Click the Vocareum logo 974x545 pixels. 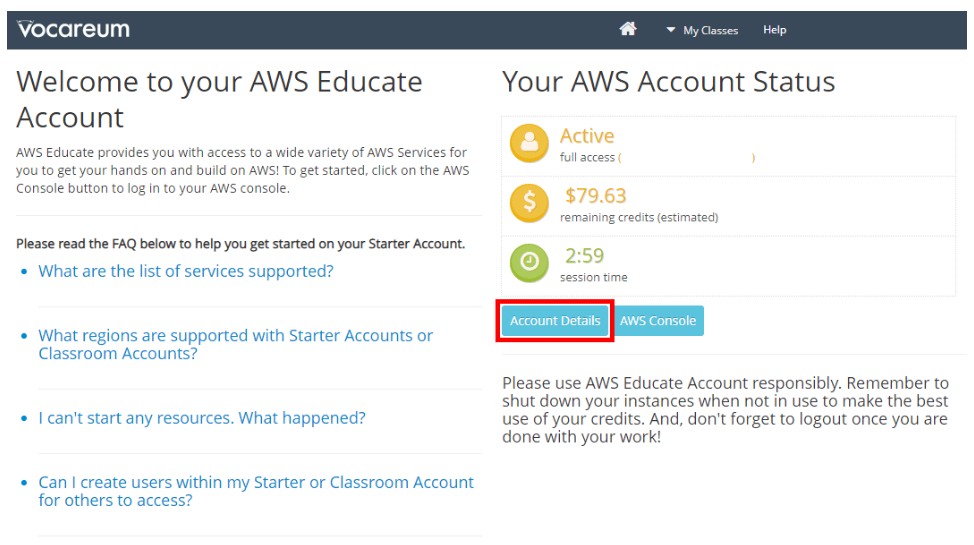pos(73,29)
